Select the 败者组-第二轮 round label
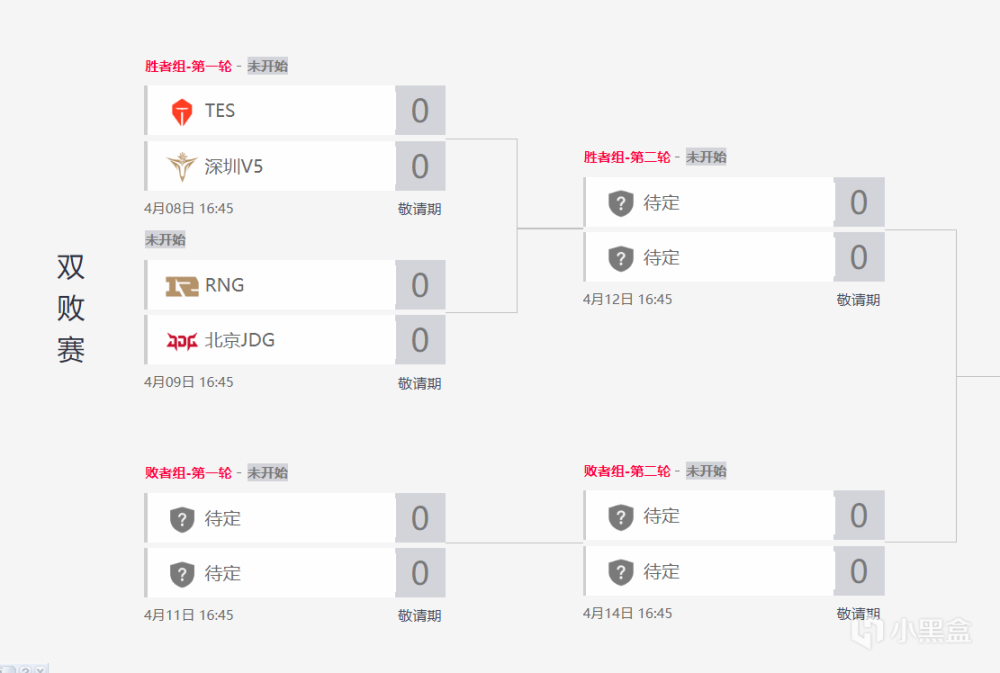1000x673 pixels. click(x=627, y=471)
